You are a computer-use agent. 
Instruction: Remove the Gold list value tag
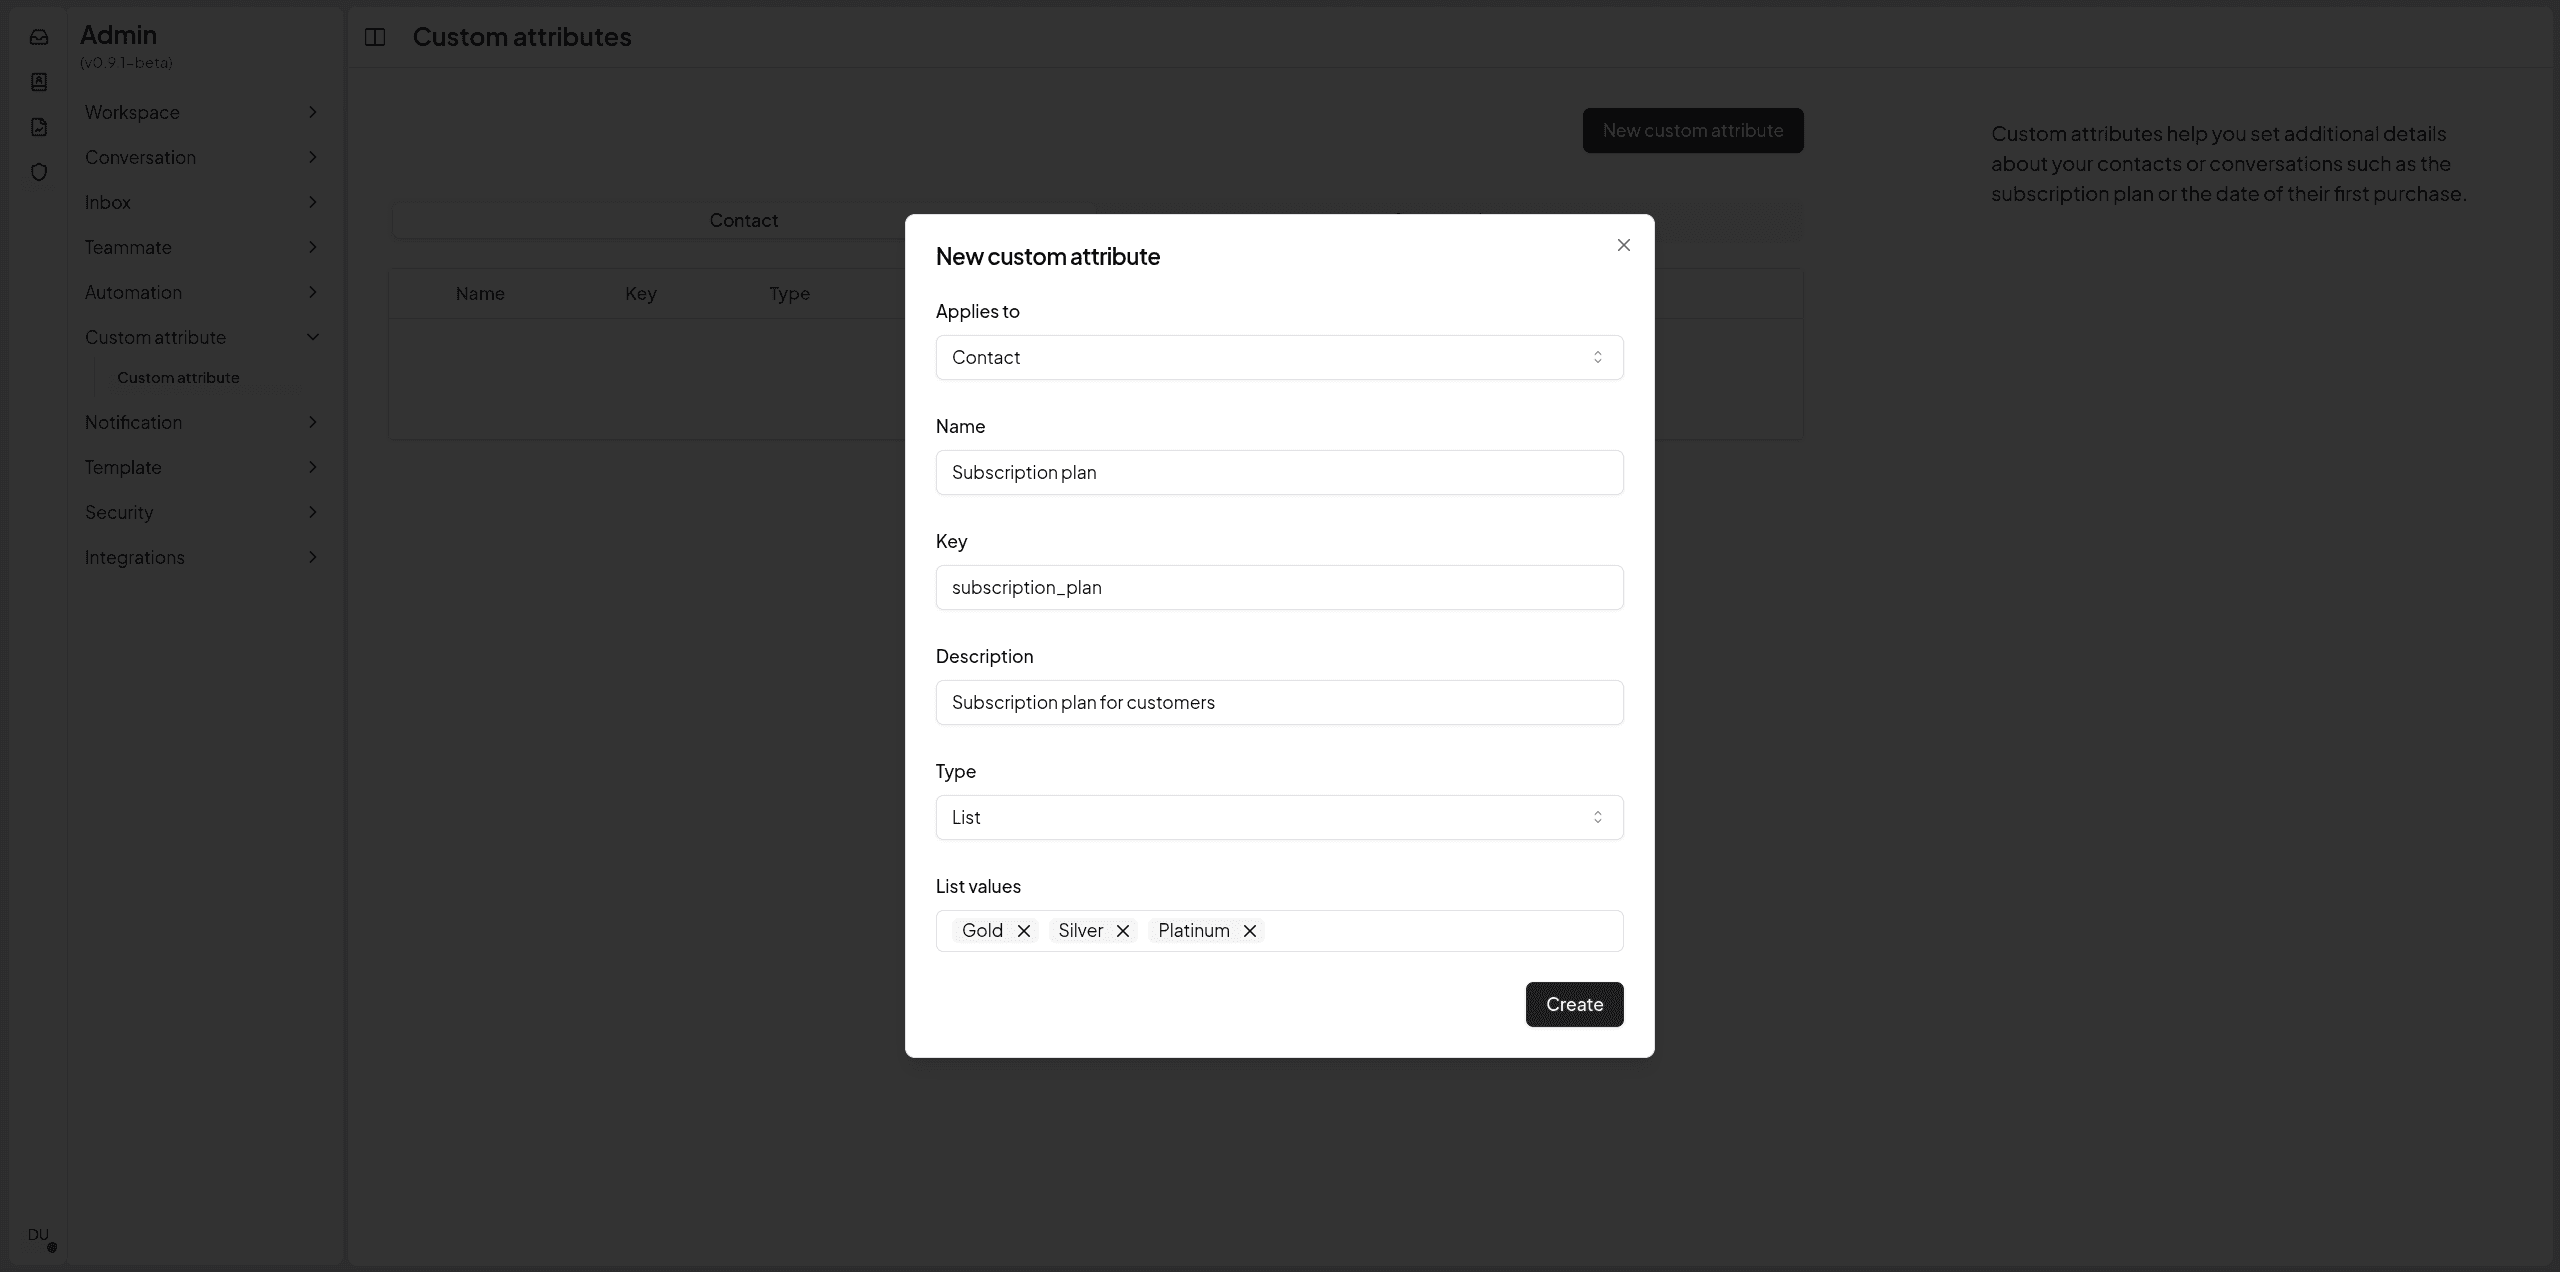coord(1024,931)
